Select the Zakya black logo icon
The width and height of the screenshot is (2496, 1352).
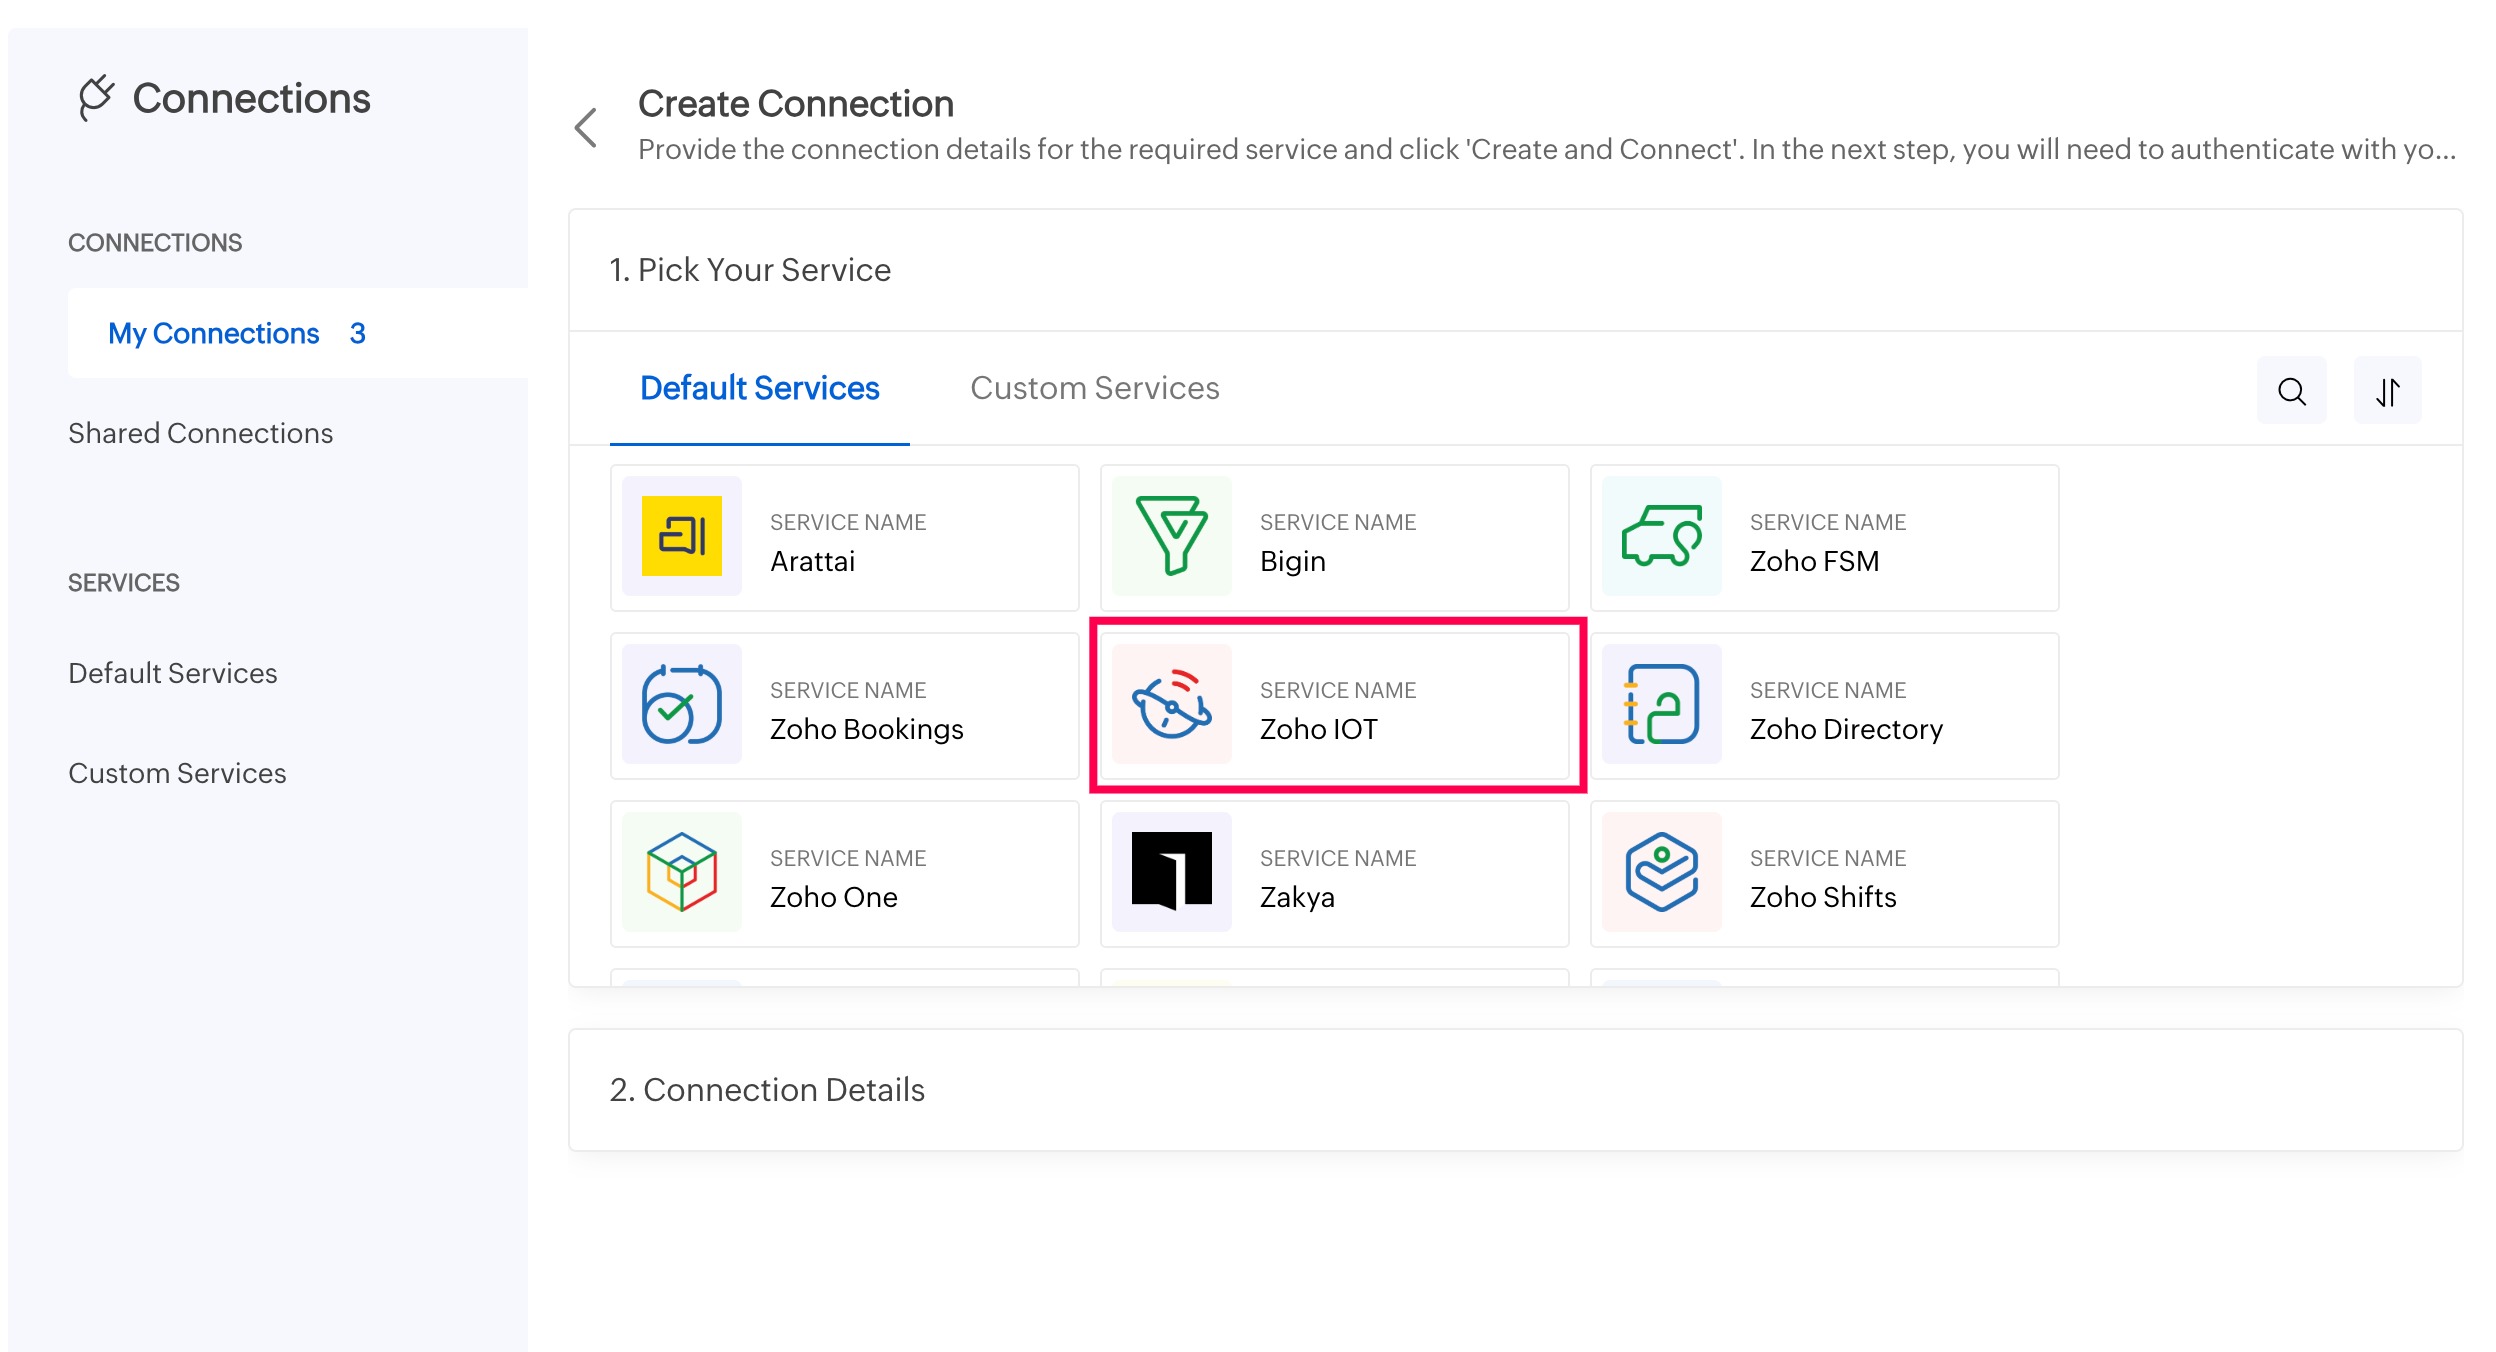coord(1171,873)
